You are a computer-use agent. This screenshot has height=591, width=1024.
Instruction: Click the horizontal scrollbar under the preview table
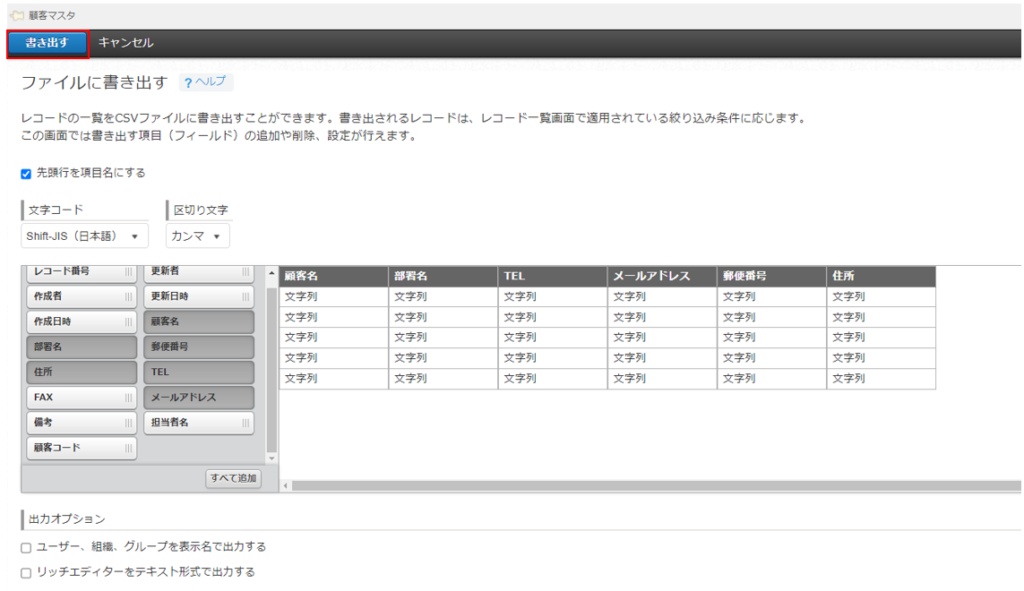650,485
